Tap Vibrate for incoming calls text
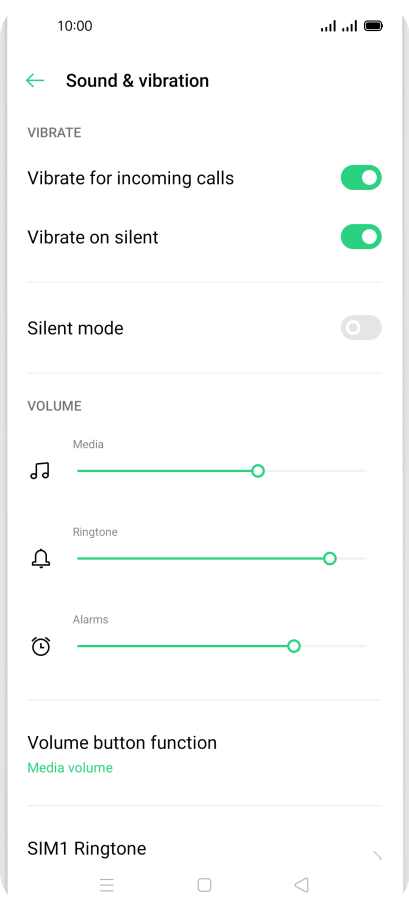 131,178
